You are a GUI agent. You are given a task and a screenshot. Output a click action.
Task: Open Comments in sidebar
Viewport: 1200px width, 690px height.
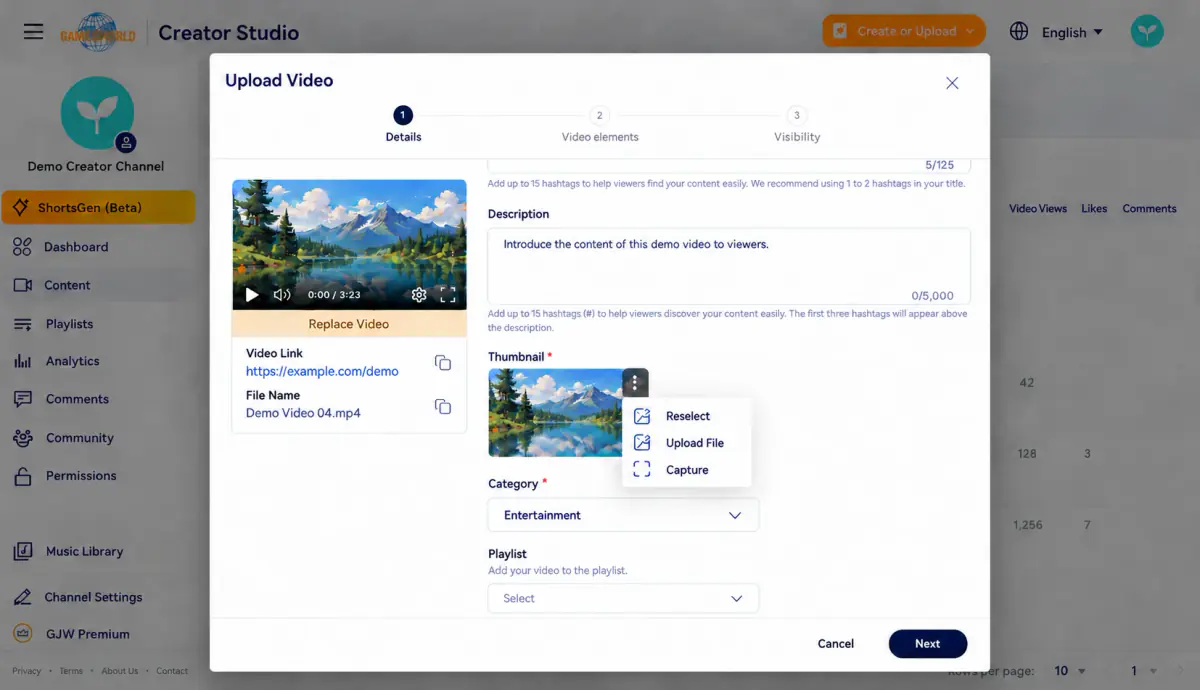pos(77,399)
